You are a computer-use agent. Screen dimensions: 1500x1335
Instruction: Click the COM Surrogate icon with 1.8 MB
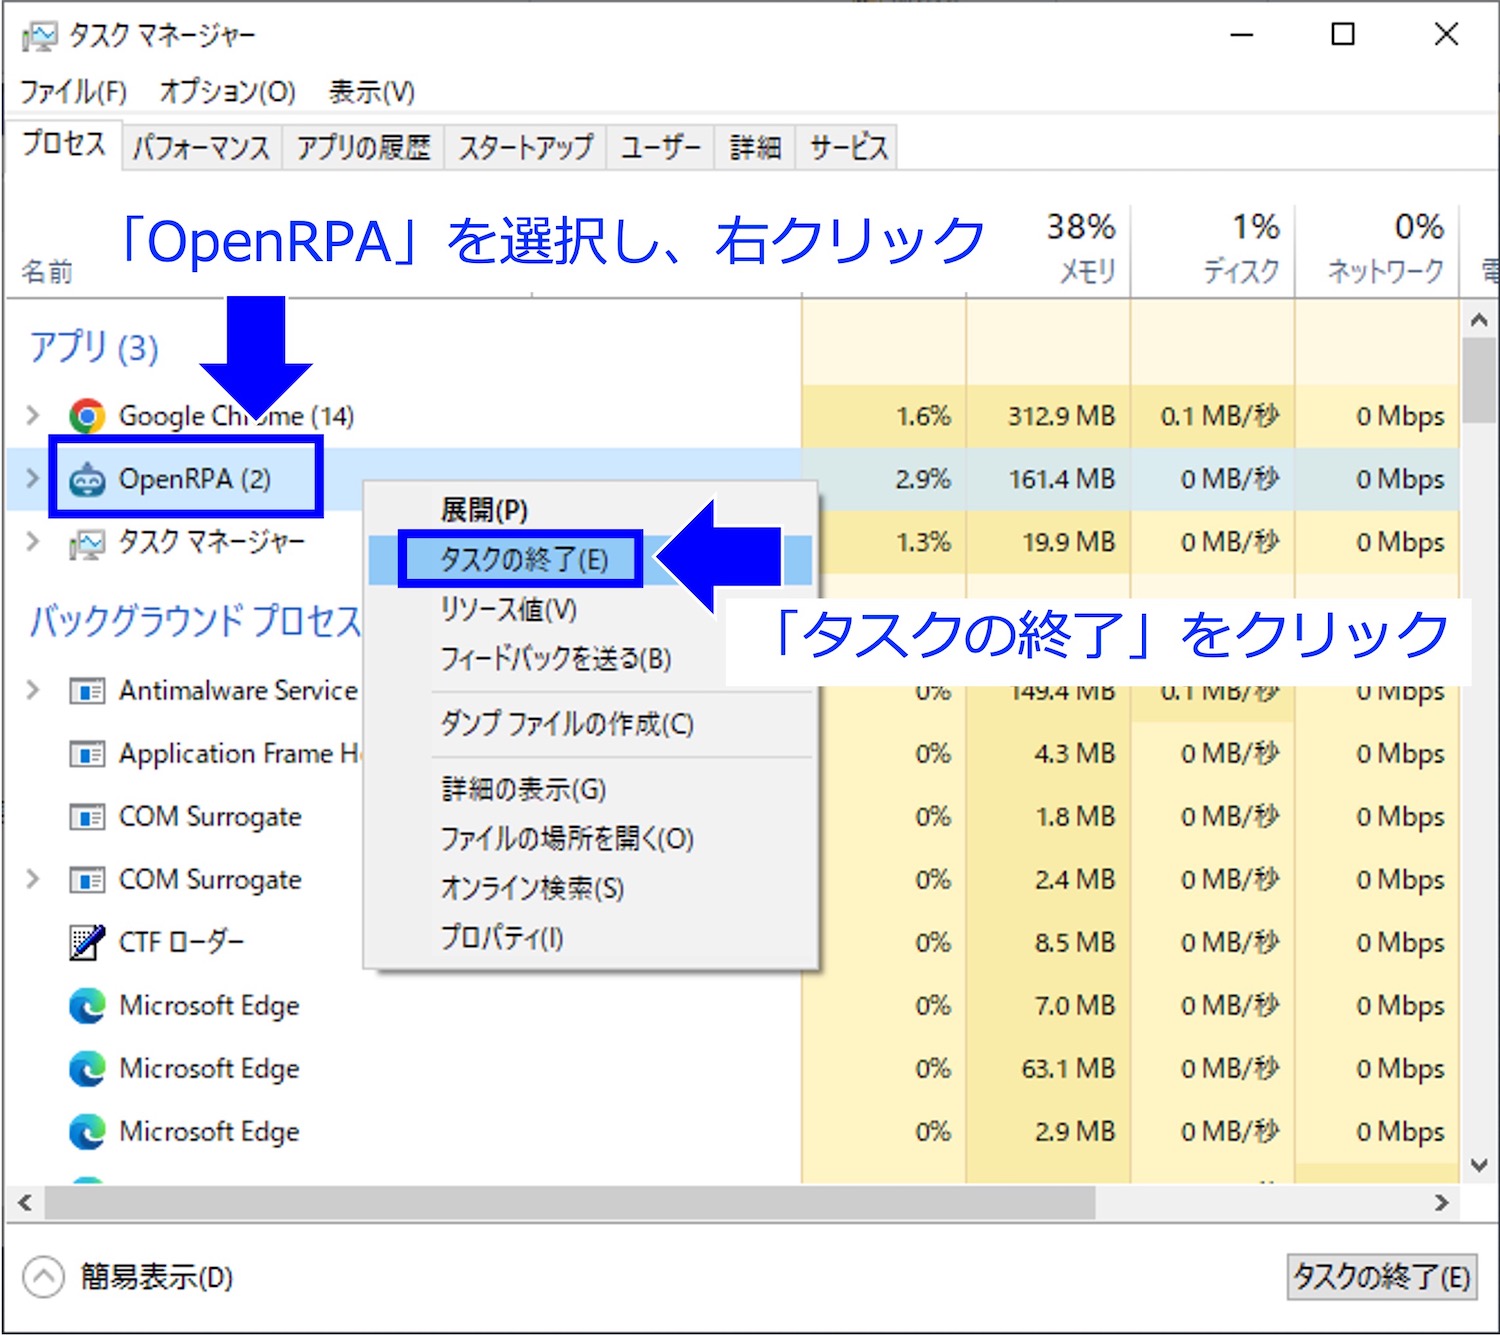(87, 817)
